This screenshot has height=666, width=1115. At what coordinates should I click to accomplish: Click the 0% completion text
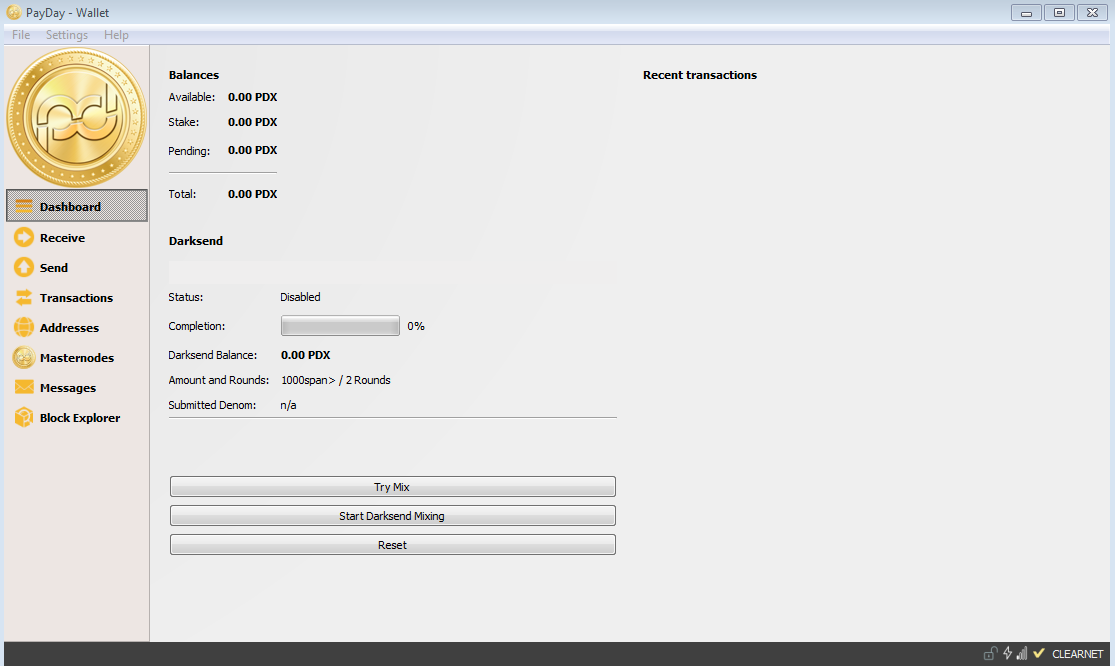click(x=416, y=326)
